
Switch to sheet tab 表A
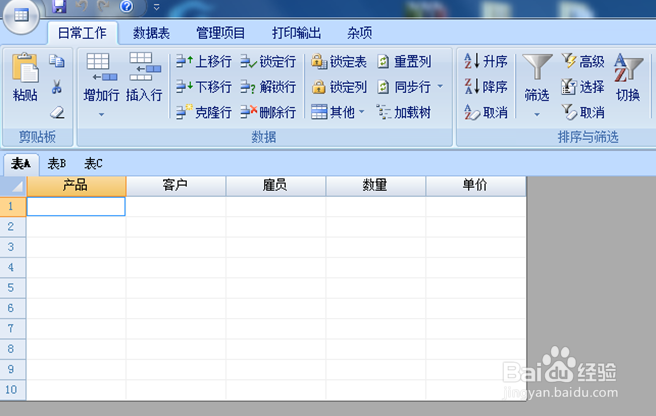(21, 164)
